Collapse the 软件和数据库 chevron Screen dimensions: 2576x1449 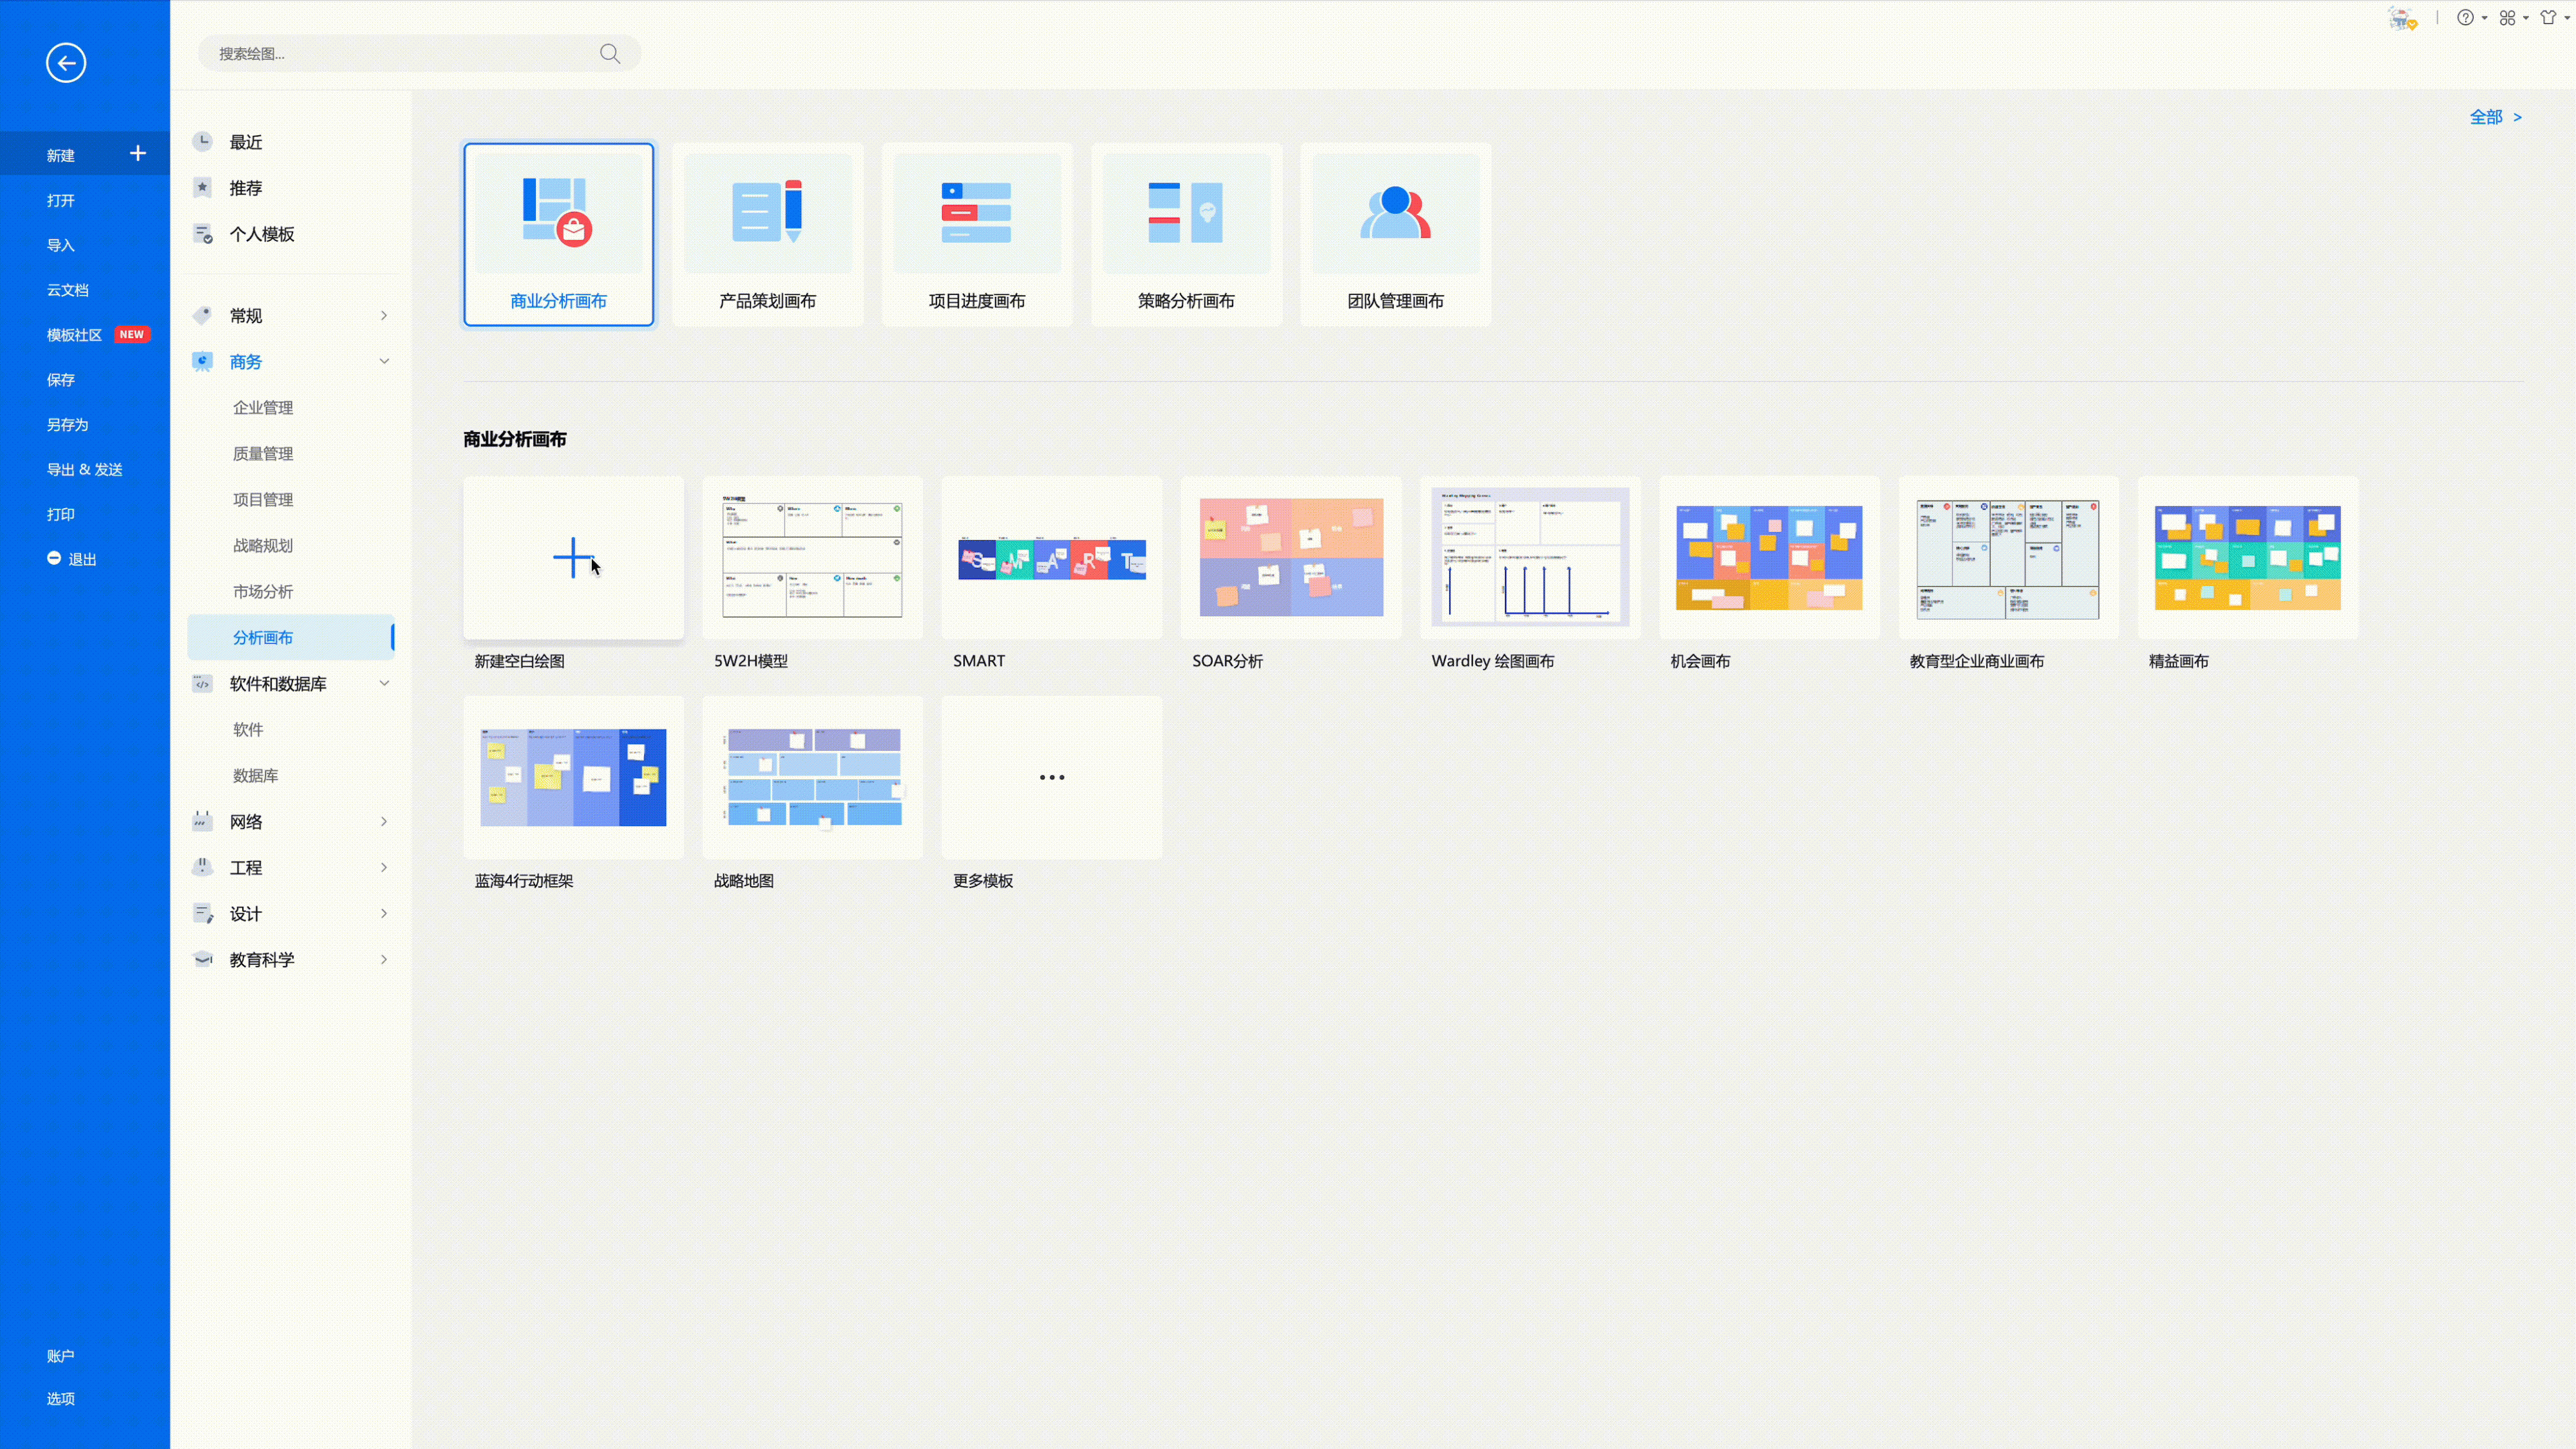click(384, 684)
